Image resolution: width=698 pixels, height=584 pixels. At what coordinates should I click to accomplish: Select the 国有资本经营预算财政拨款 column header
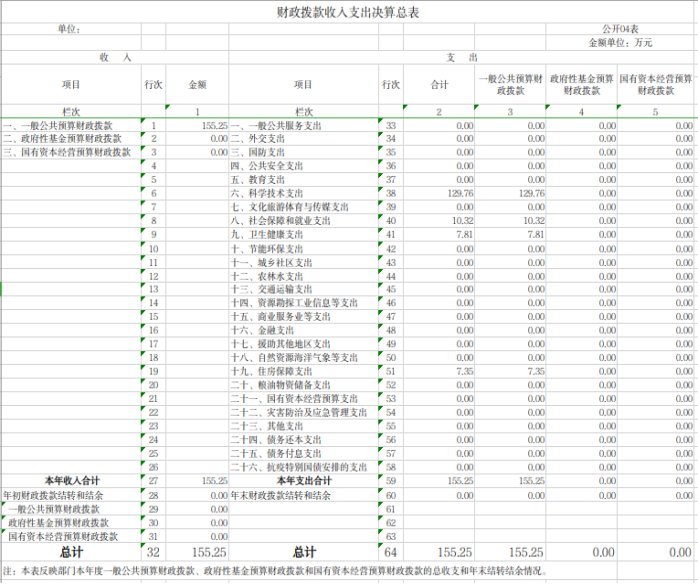tap(655, 86)
